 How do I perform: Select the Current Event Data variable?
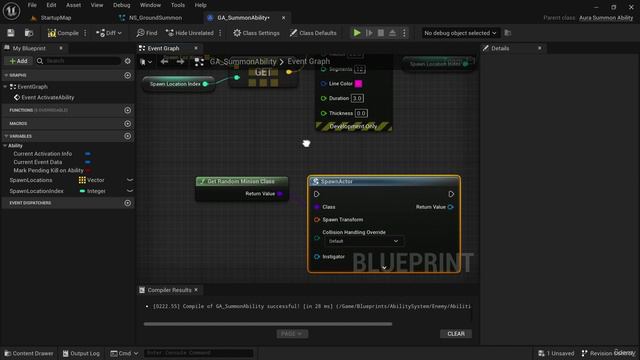pos(38,162)
